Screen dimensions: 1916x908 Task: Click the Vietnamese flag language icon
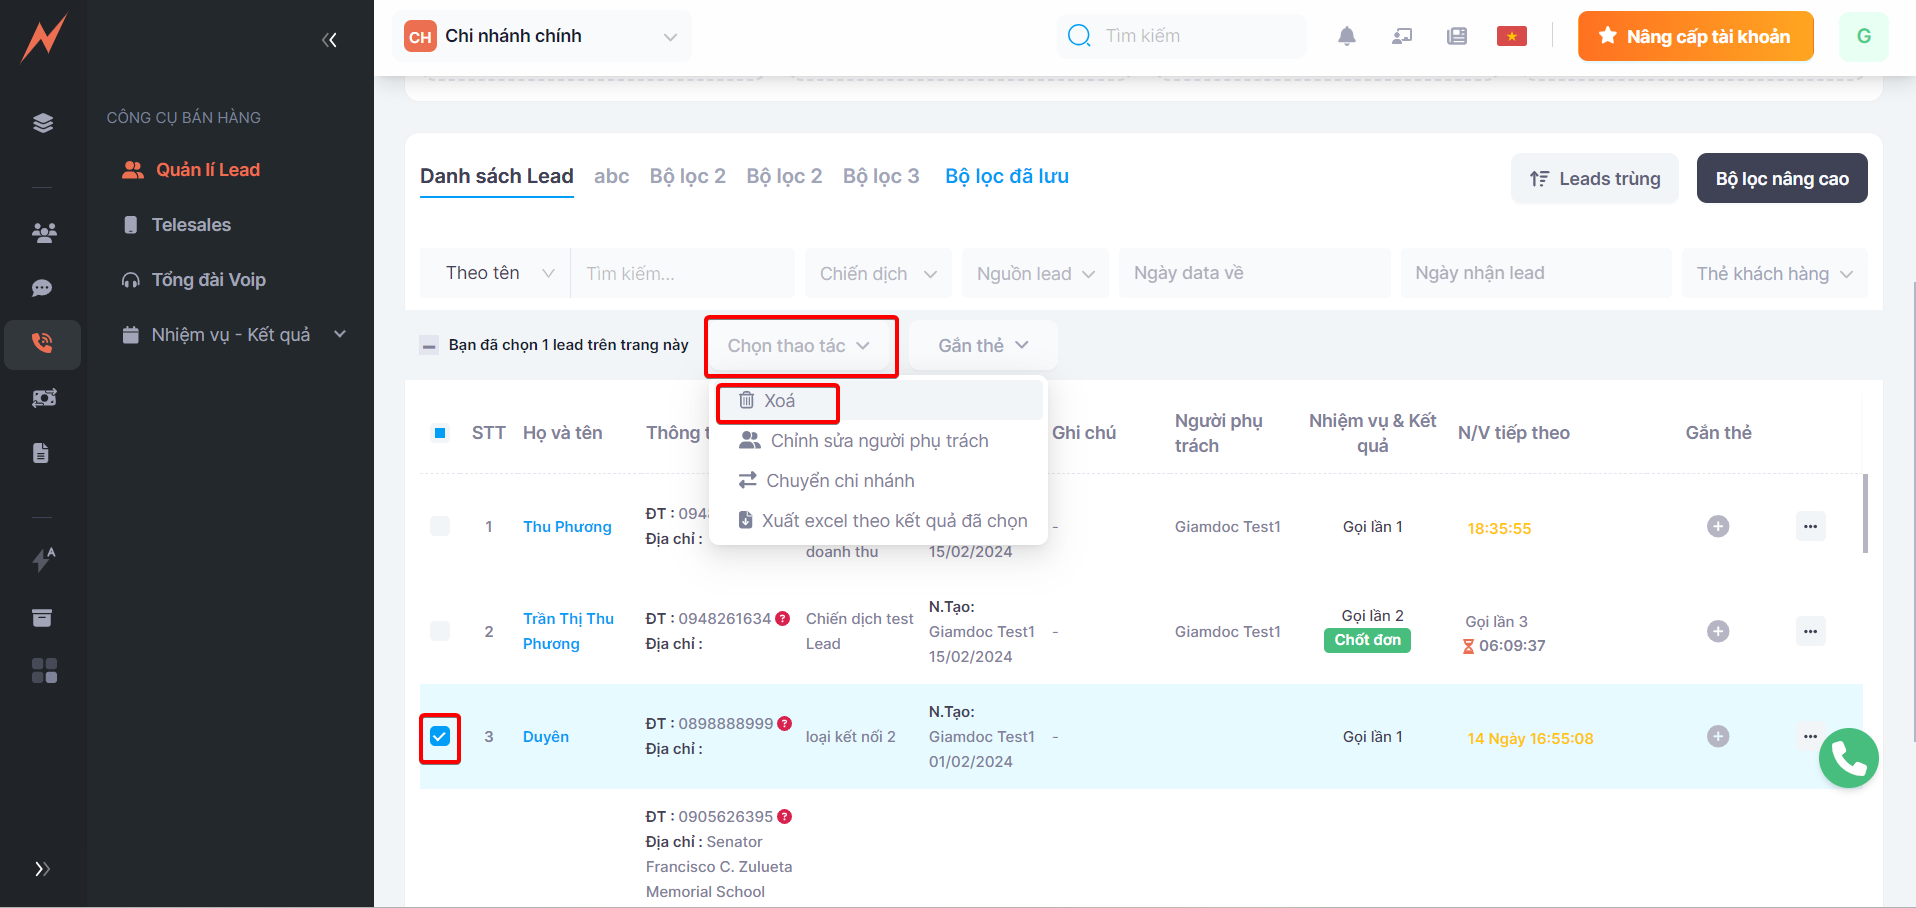pos(1511,37)
